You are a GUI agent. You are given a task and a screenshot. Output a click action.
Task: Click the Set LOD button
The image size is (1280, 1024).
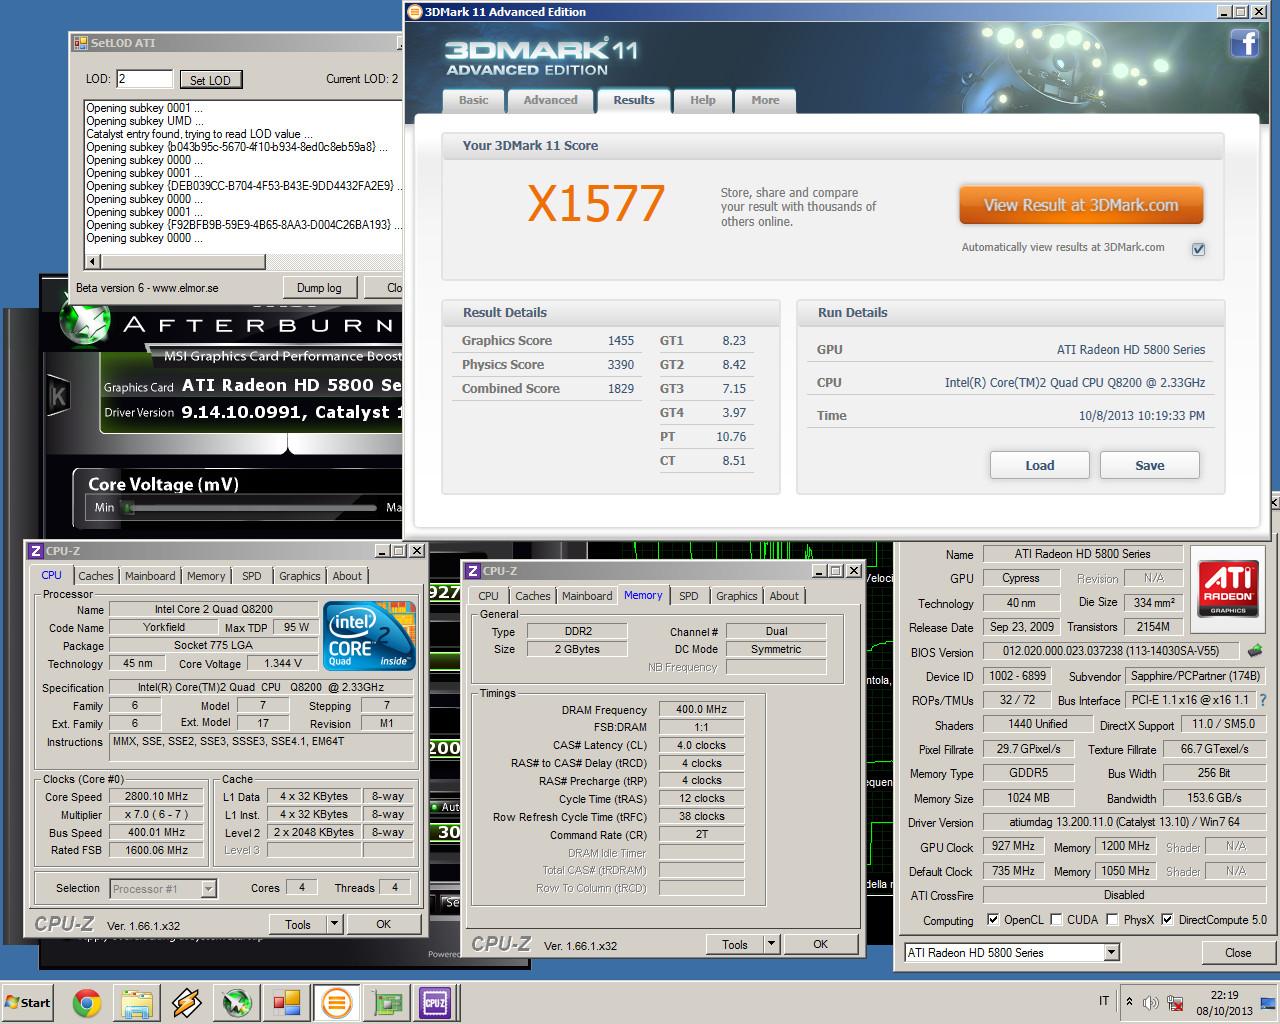tap(210, 80)
